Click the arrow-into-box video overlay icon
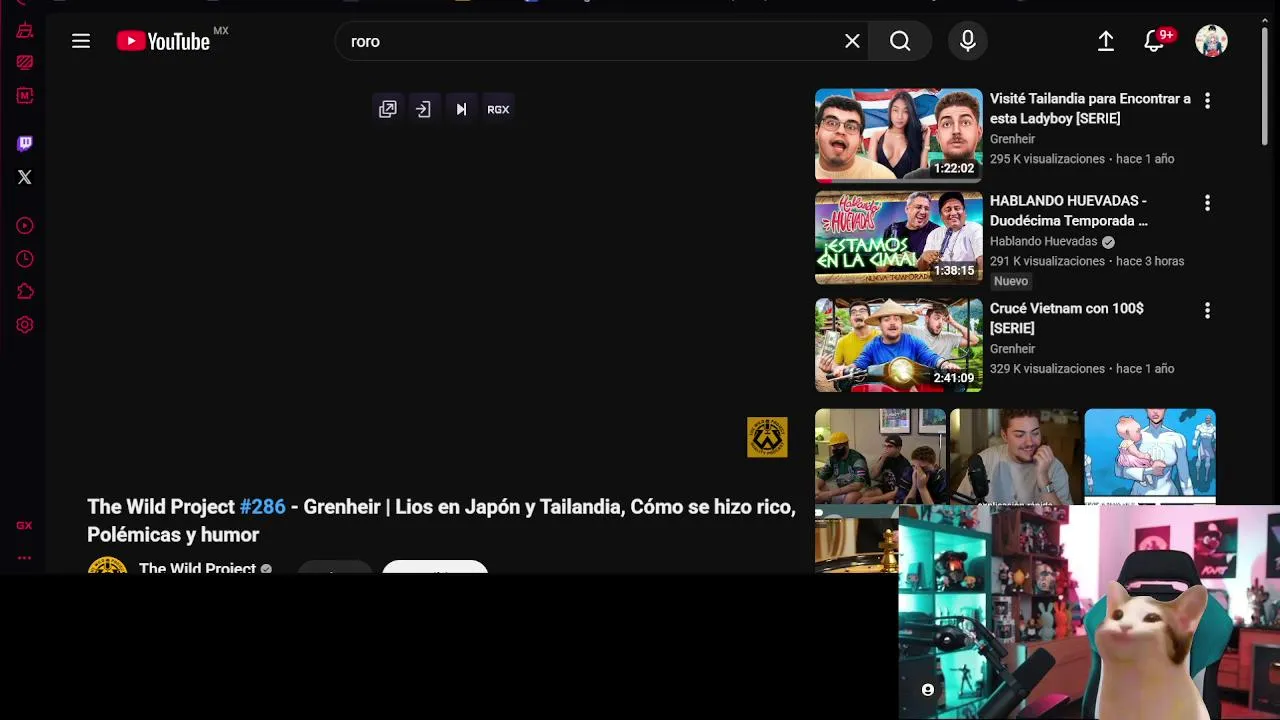1280x720 pixels. pos(423,109)
